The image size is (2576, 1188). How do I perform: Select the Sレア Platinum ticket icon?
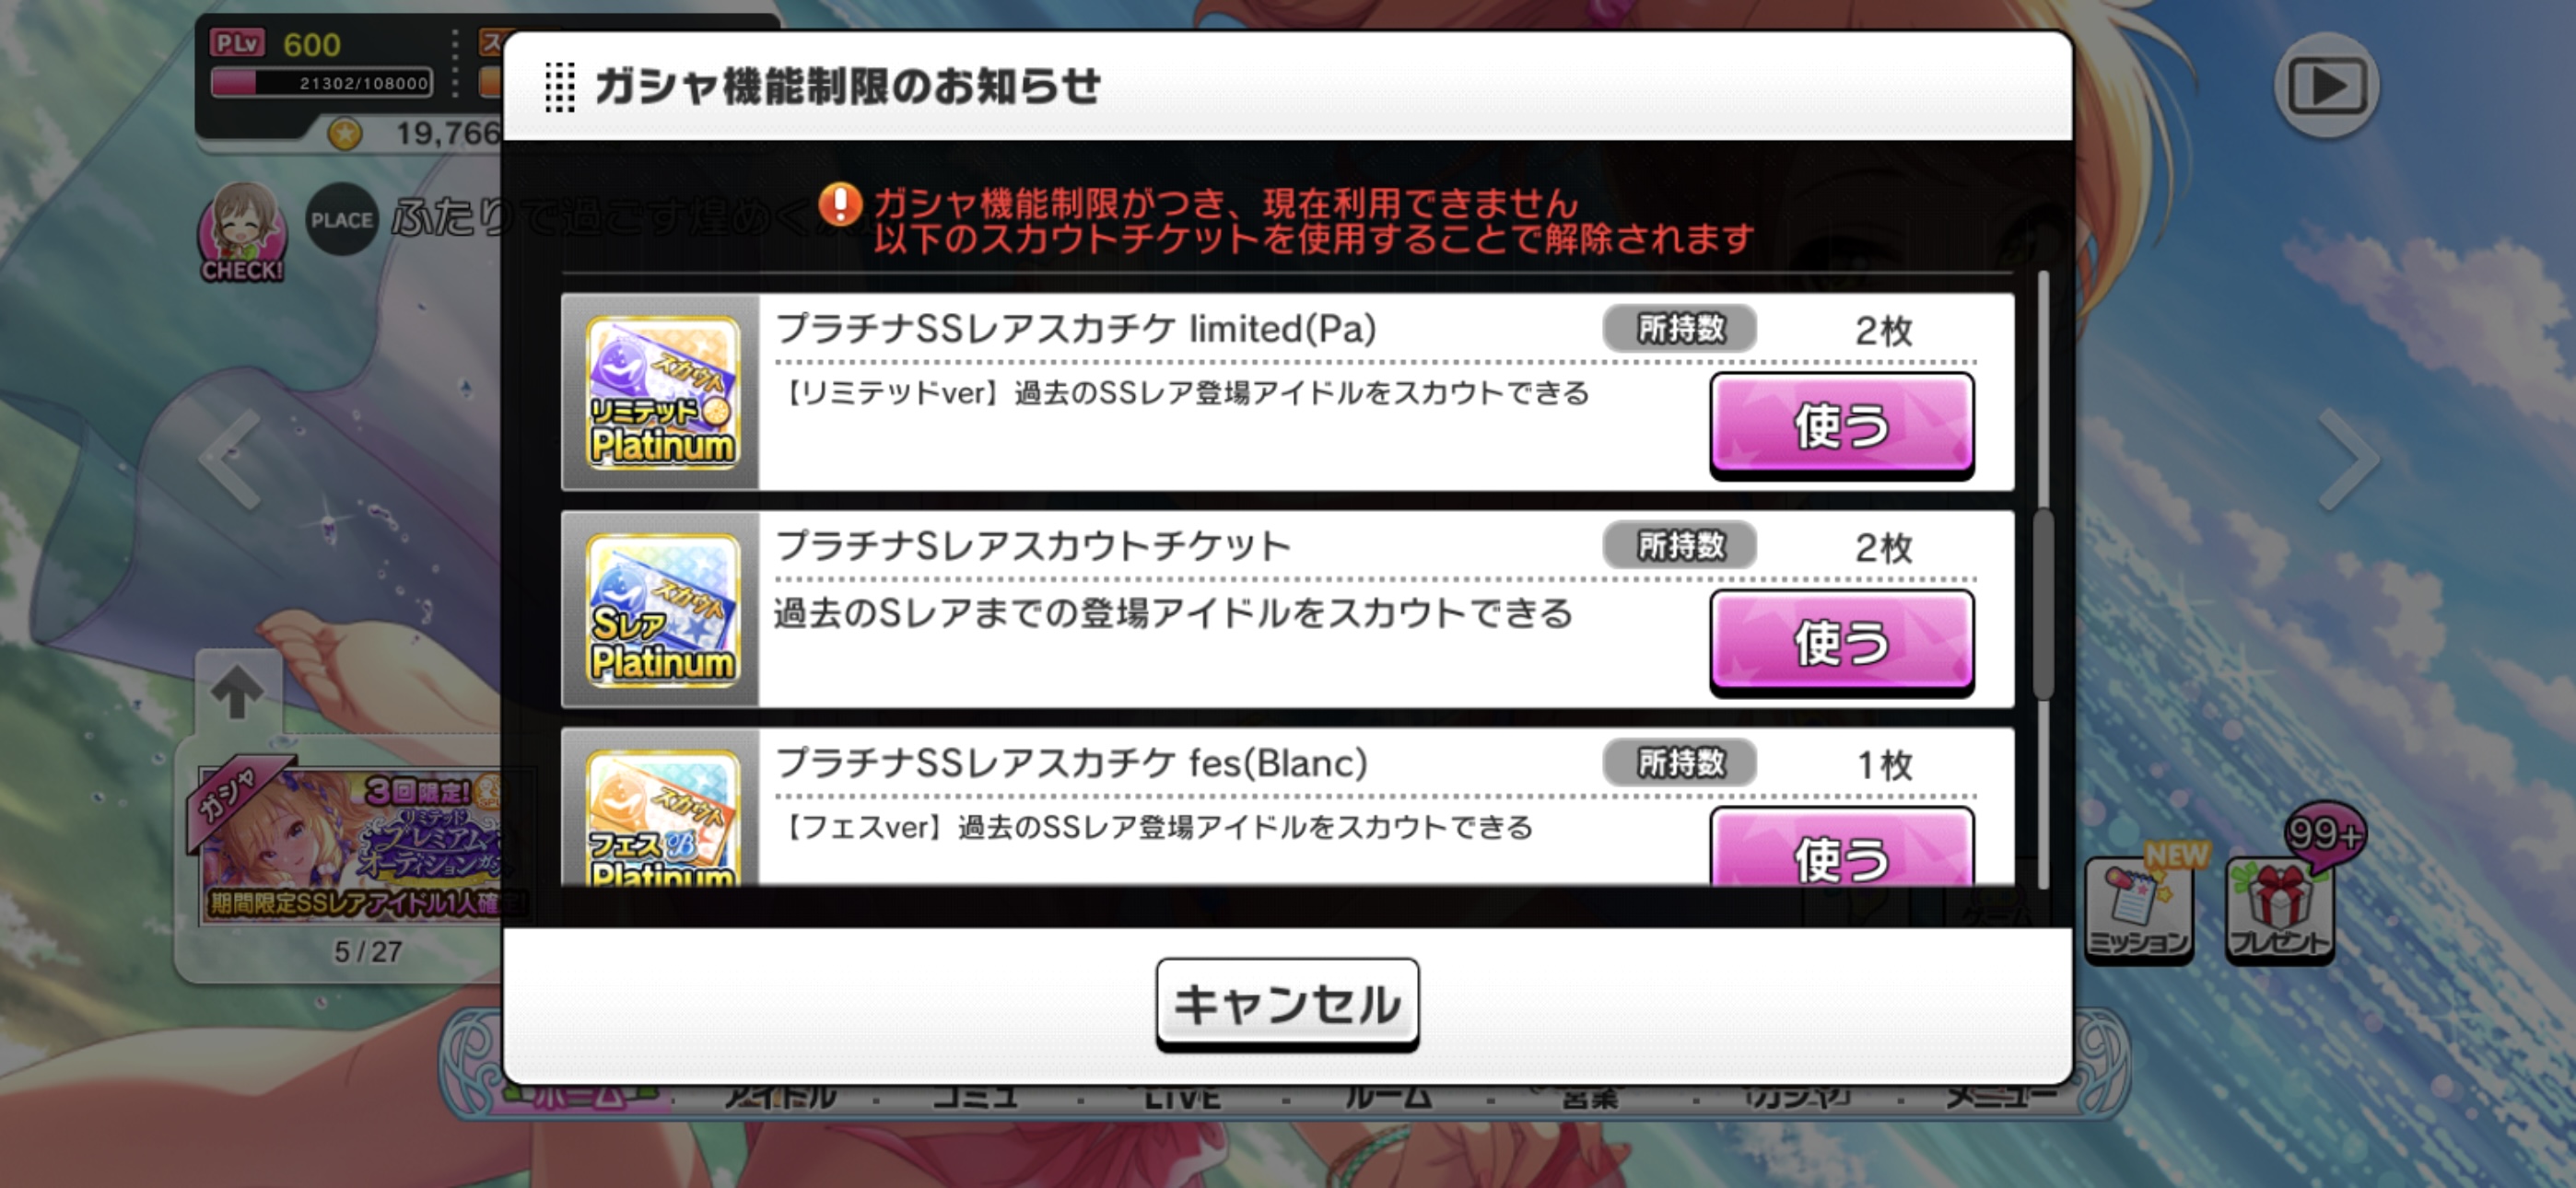(x=662, y=609)
